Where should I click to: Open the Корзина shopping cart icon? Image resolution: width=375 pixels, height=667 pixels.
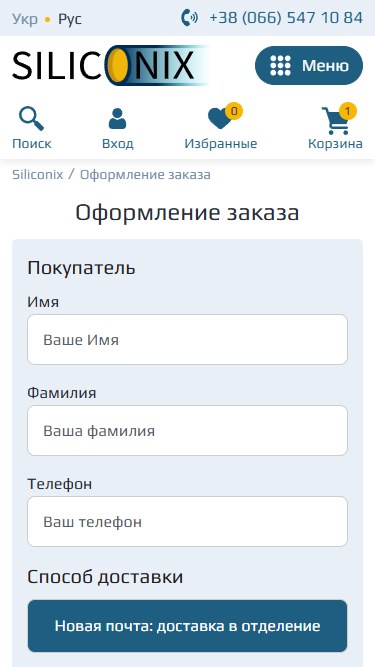coord(335,121)
